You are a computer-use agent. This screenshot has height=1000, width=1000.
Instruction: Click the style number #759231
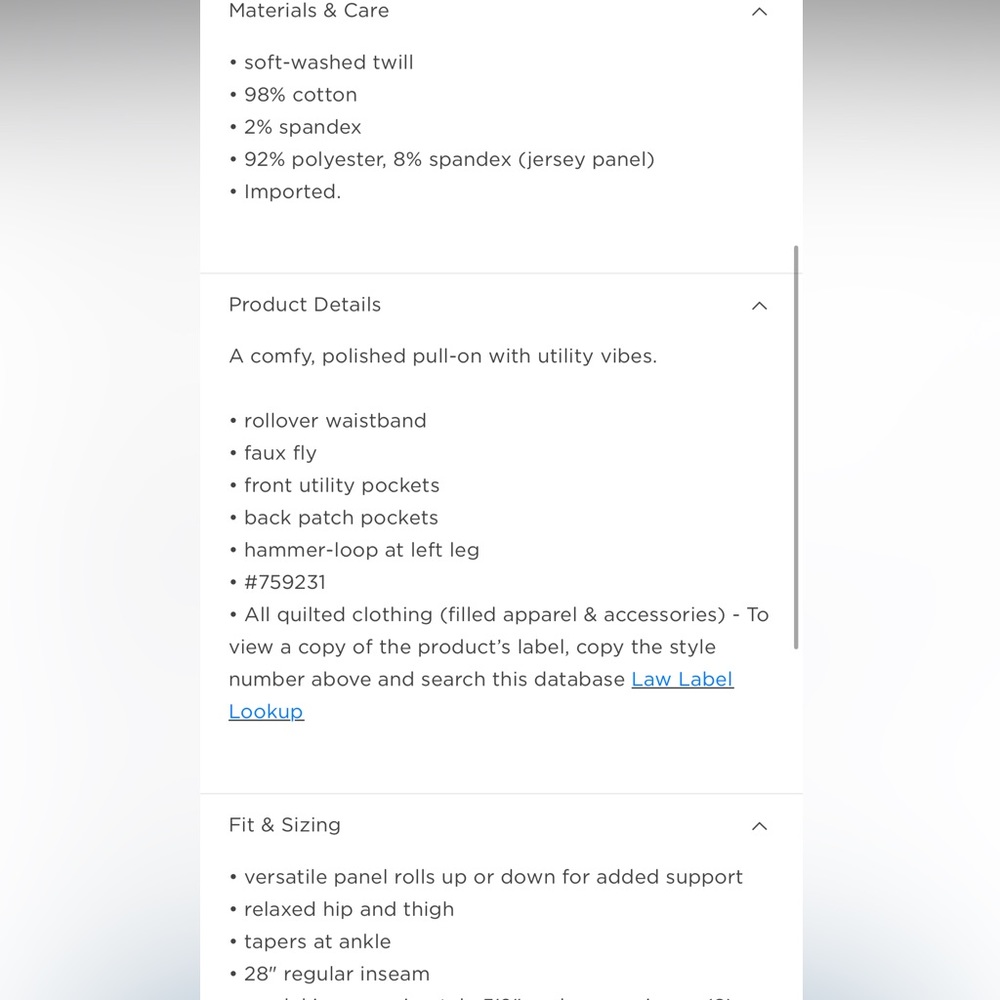[x=285, y=582]
